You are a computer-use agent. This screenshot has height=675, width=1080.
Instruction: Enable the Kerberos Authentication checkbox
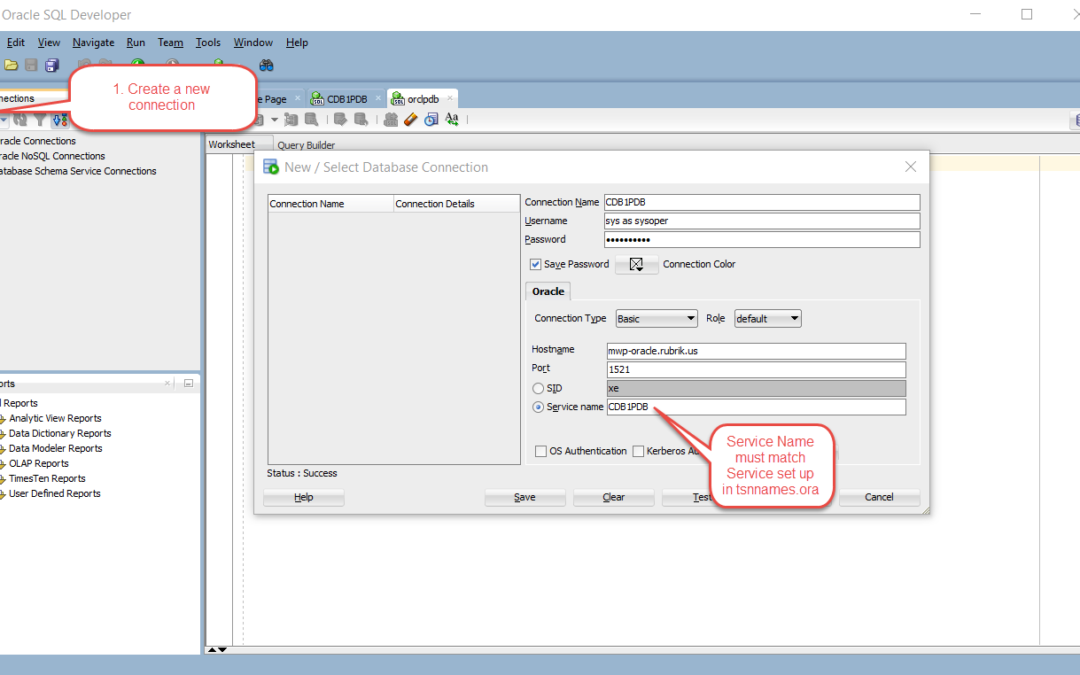point(638,451)
